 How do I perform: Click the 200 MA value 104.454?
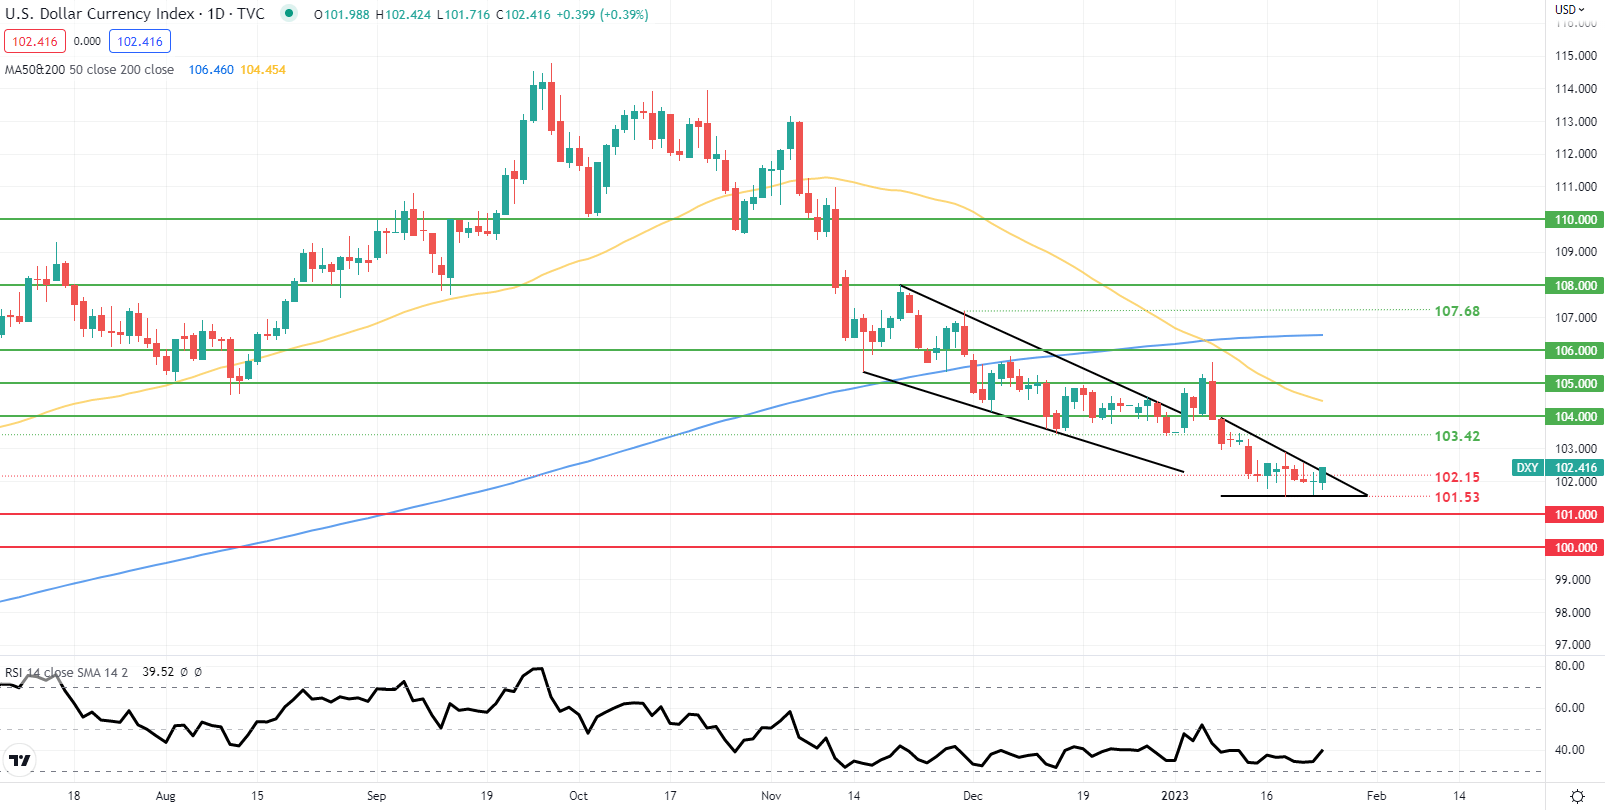point(263,70)
